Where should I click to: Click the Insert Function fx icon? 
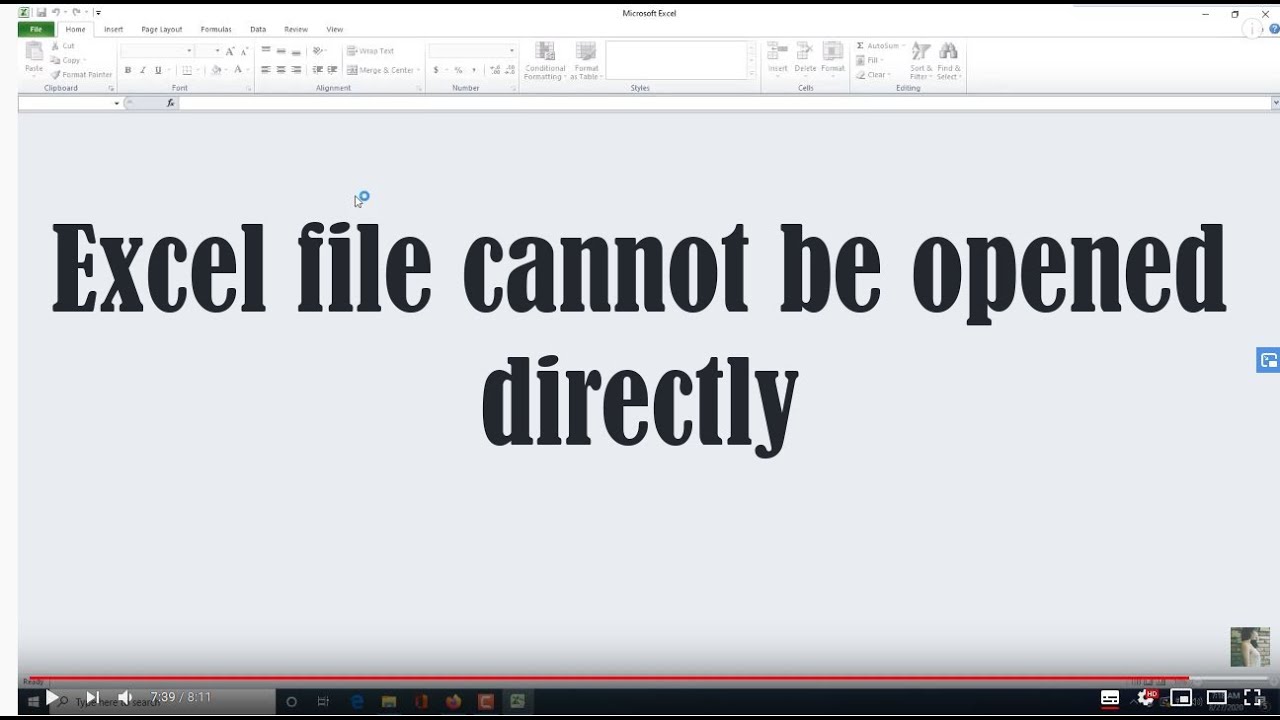point(170,103)
